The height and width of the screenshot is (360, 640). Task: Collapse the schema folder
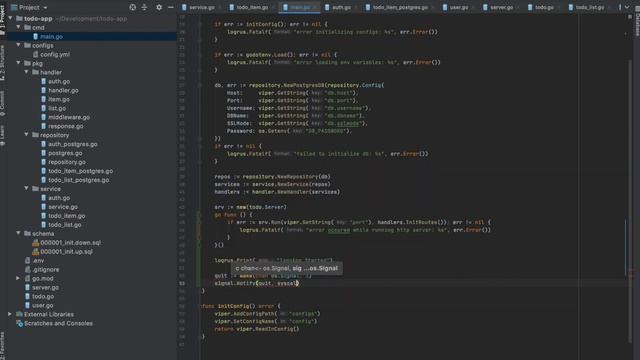click(x=18, y=233)
